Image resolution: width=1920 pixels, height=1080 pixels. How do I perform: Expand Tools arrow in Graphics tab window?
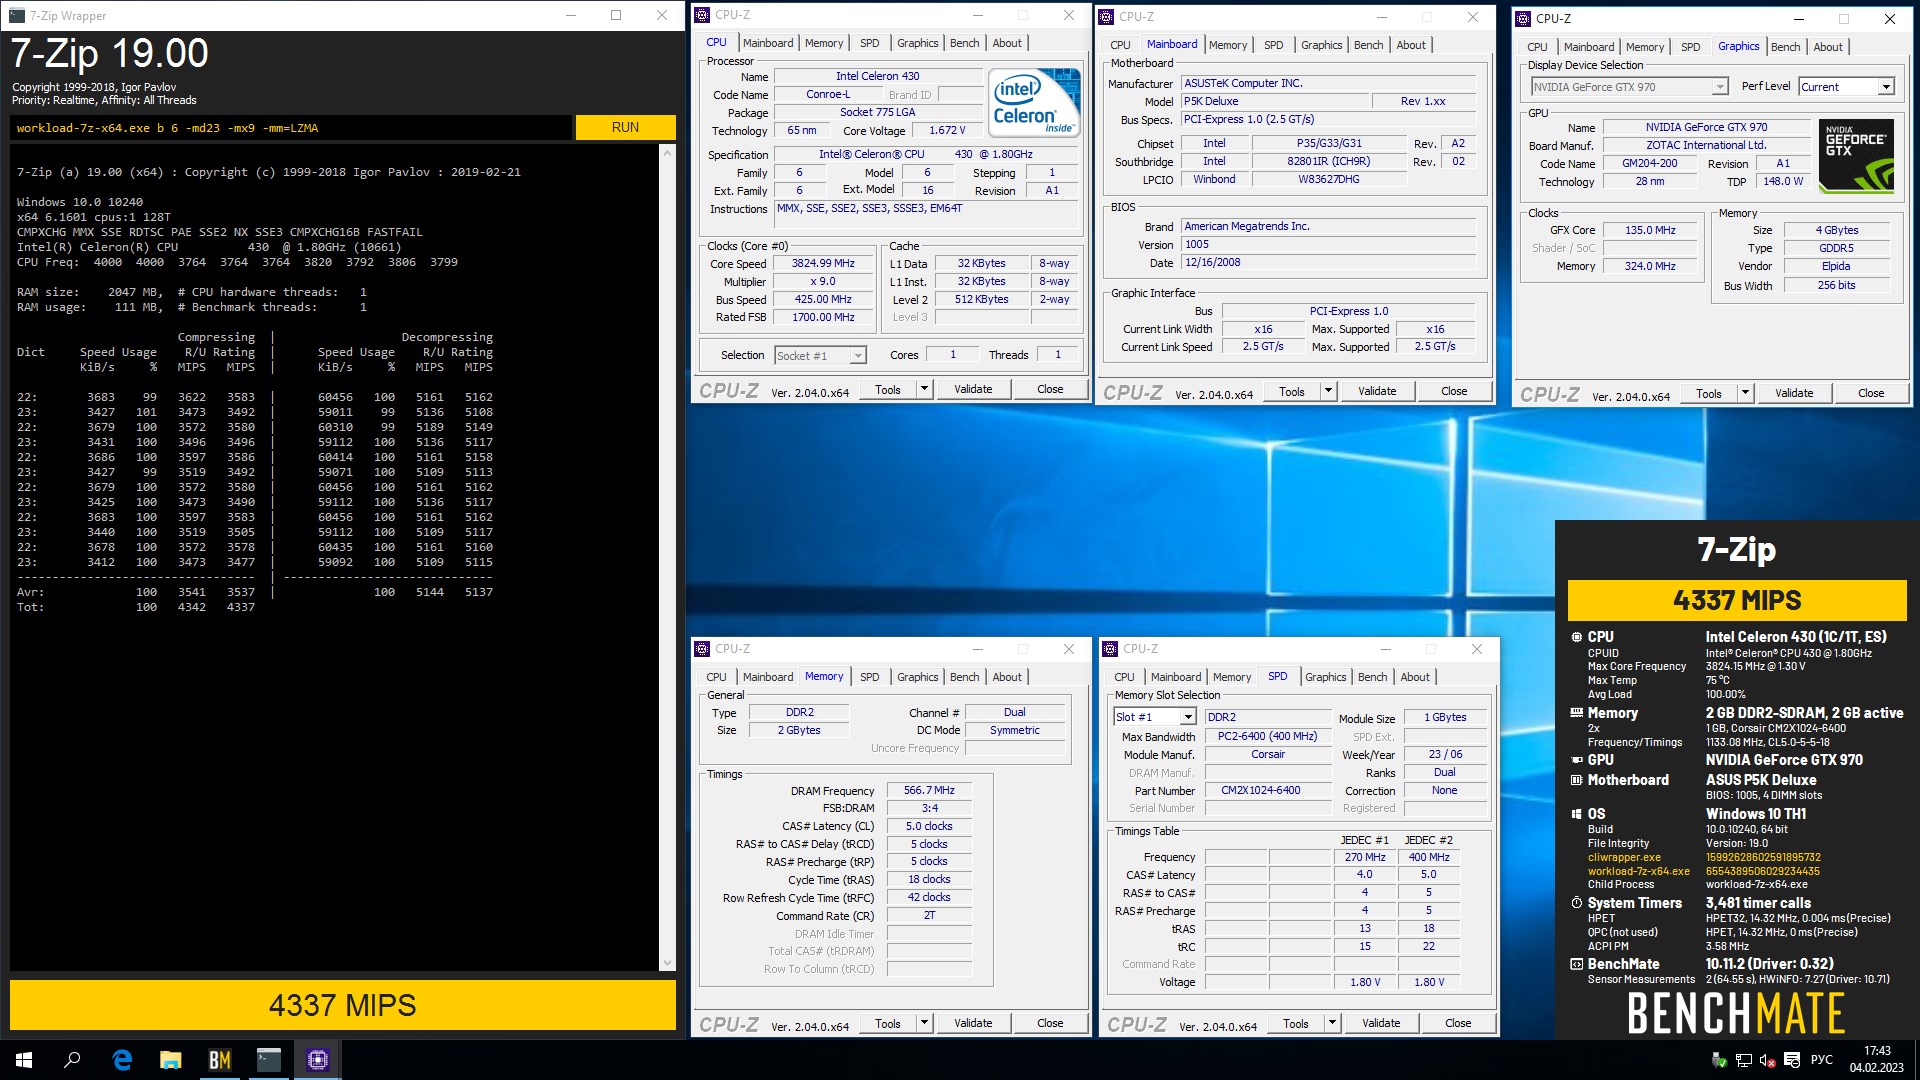point(1745,393)
